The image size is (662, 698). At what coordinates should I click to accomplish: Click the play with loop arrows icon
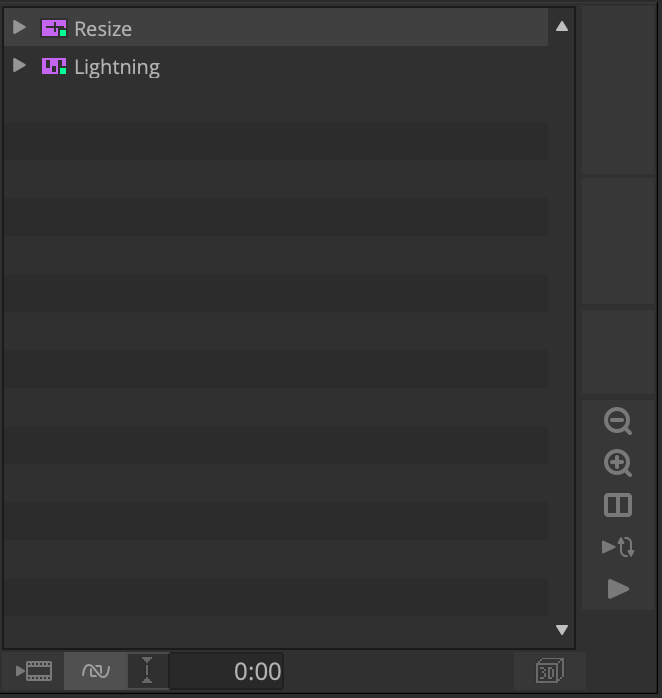pos(618,547)
